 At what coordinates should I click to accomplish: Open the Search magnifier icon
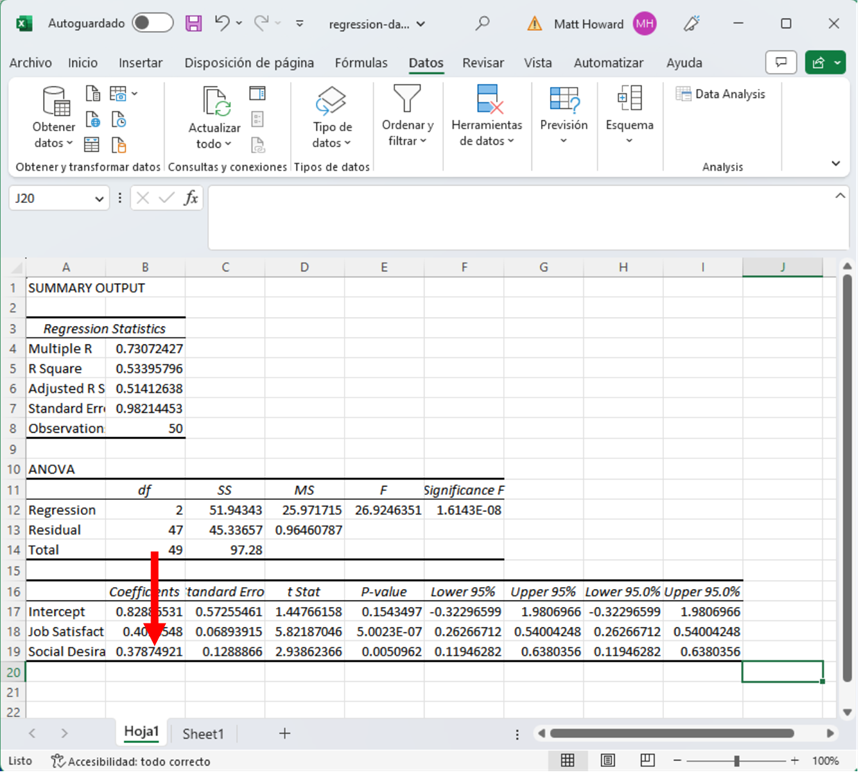point(483,23)
